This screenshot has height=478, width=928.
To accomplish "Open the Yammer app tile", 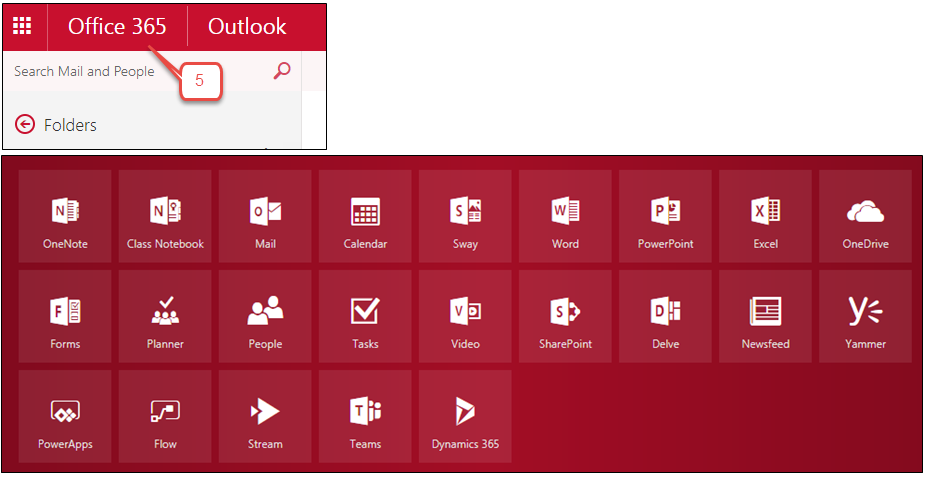I will (865, 316).
